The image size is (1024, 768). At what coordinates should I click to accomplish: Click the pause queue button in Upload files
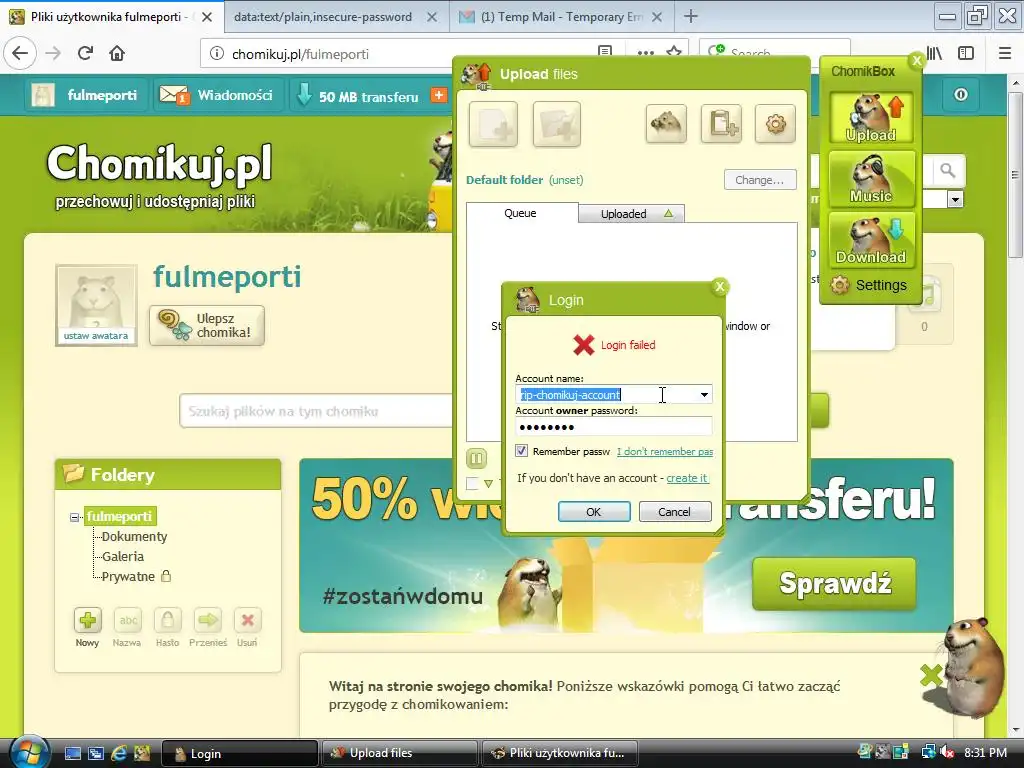[477, 458]
